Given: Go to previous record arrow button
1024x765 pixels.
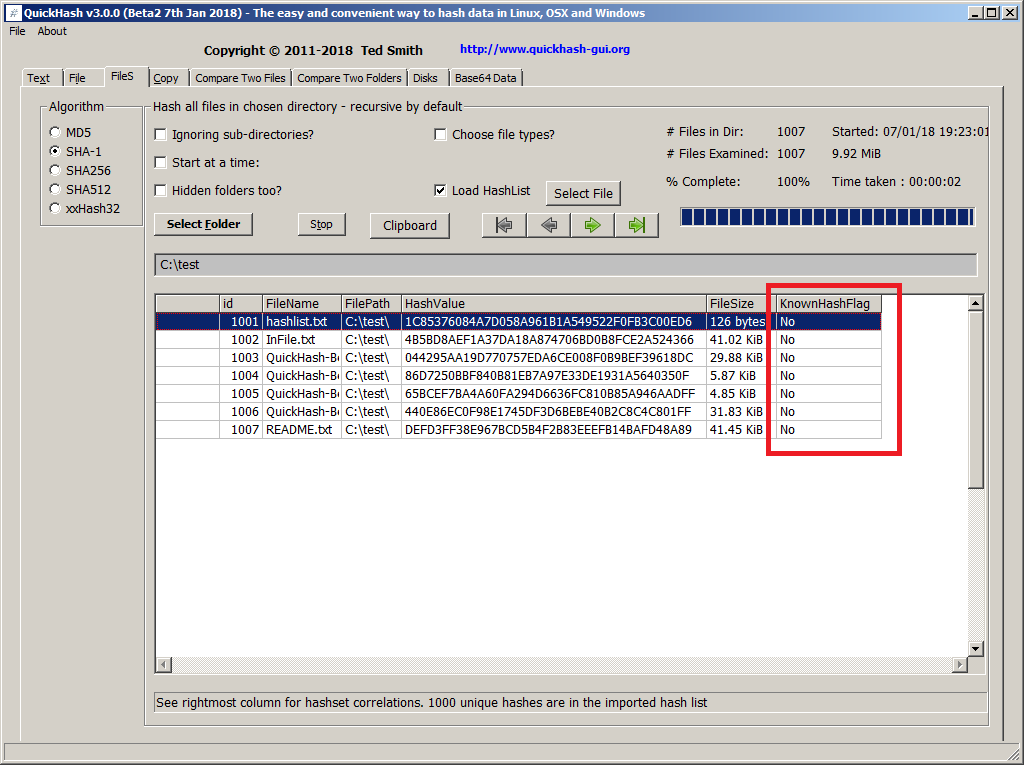Looking at the screenshot, I should [548, 225].
